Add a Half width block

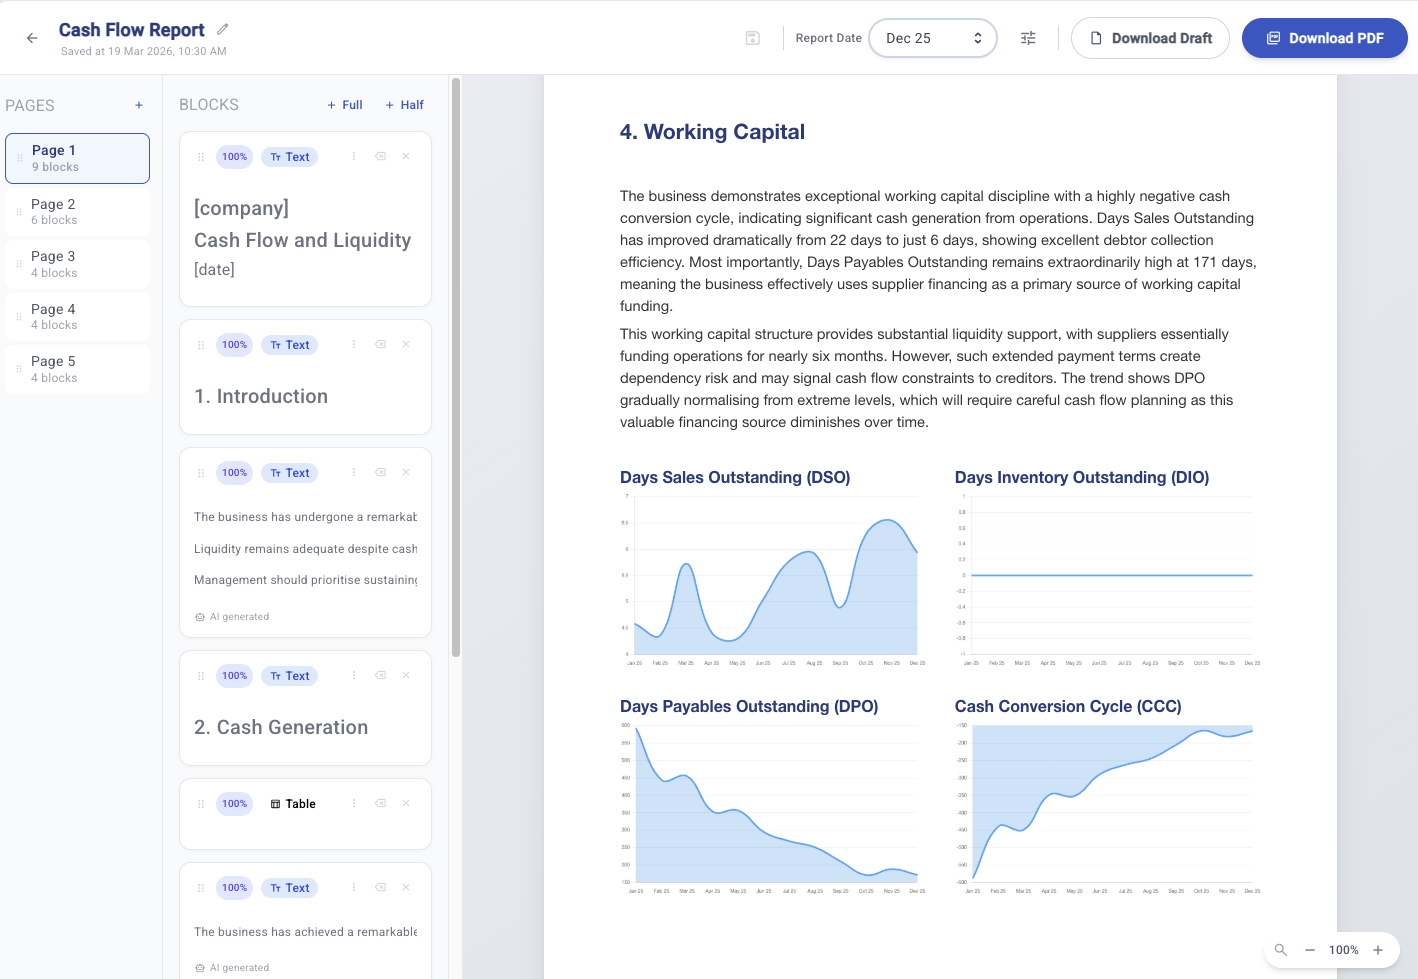[405, 105]
